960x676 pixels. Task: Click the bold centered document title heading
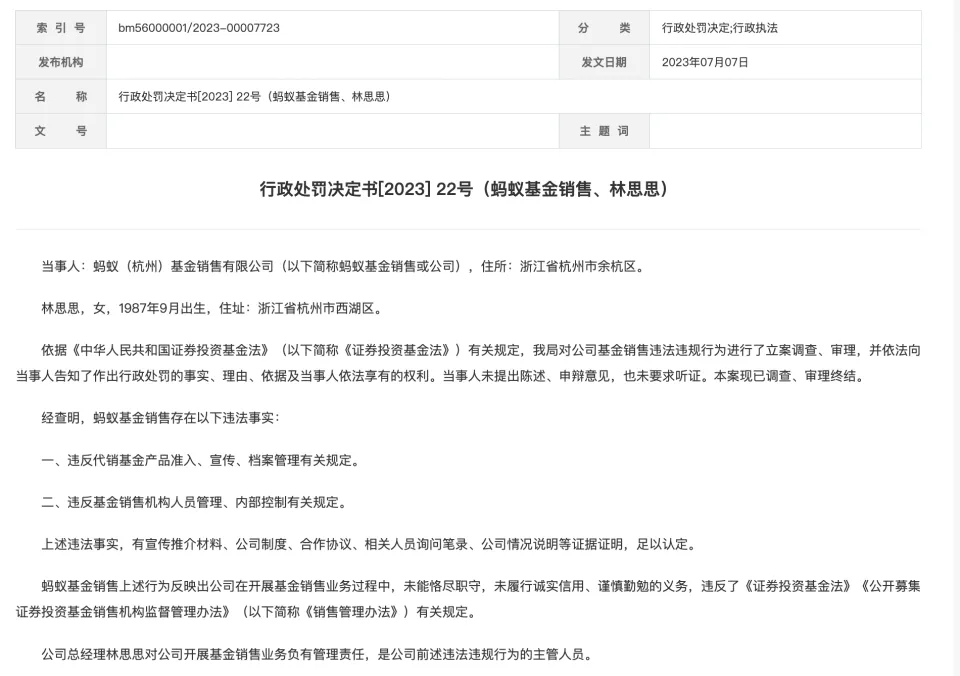point(467,189)
